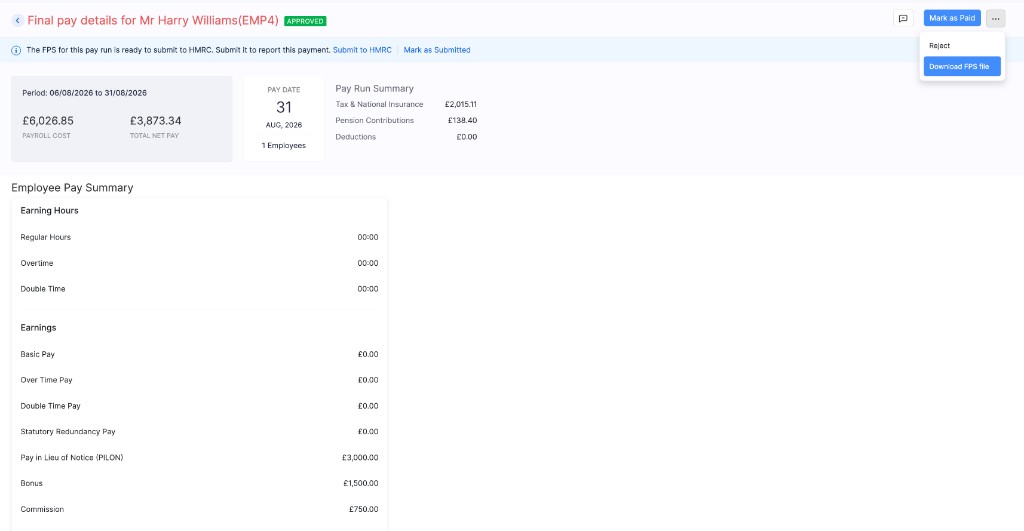Open the three-dots more options menu
The height and width of the screenshot is (531, 1024).
point(995,18)
